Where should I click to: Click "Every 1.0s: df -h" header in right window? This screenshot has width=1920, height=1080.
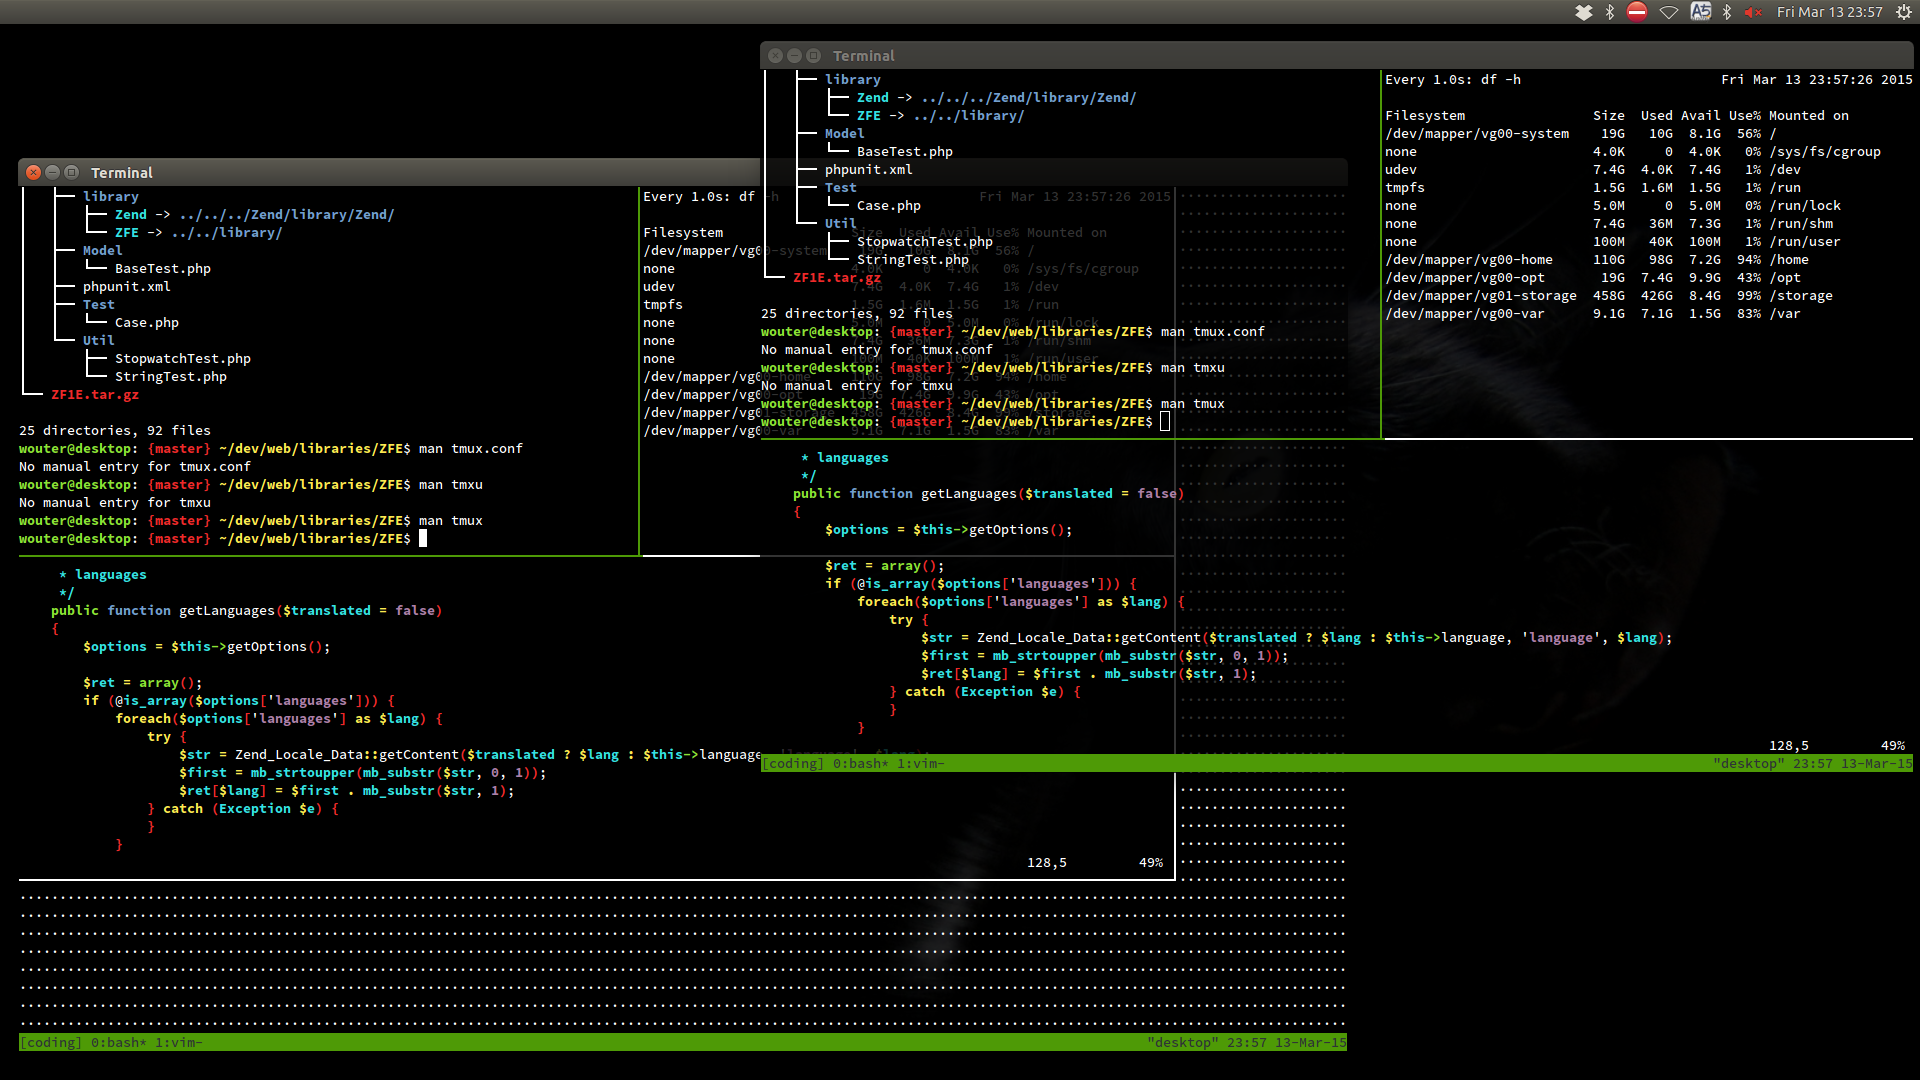(1453, 80)
